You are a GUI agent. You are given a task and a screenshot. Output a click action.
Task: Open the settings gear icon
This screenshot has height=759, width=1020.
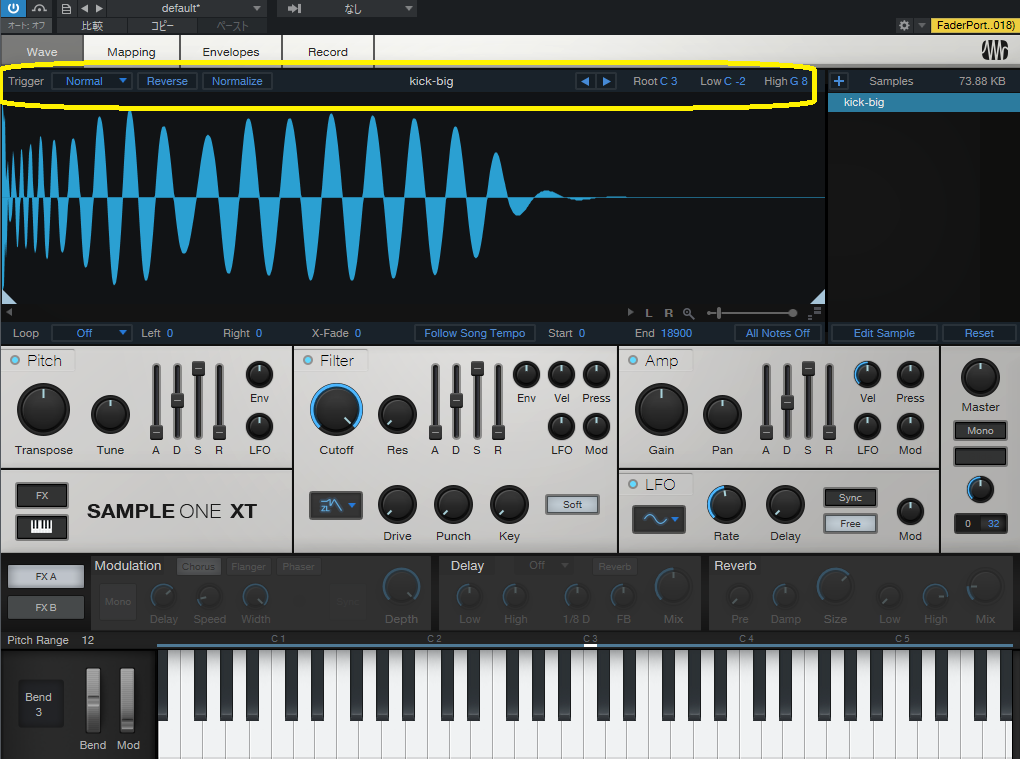pos(904,25)
